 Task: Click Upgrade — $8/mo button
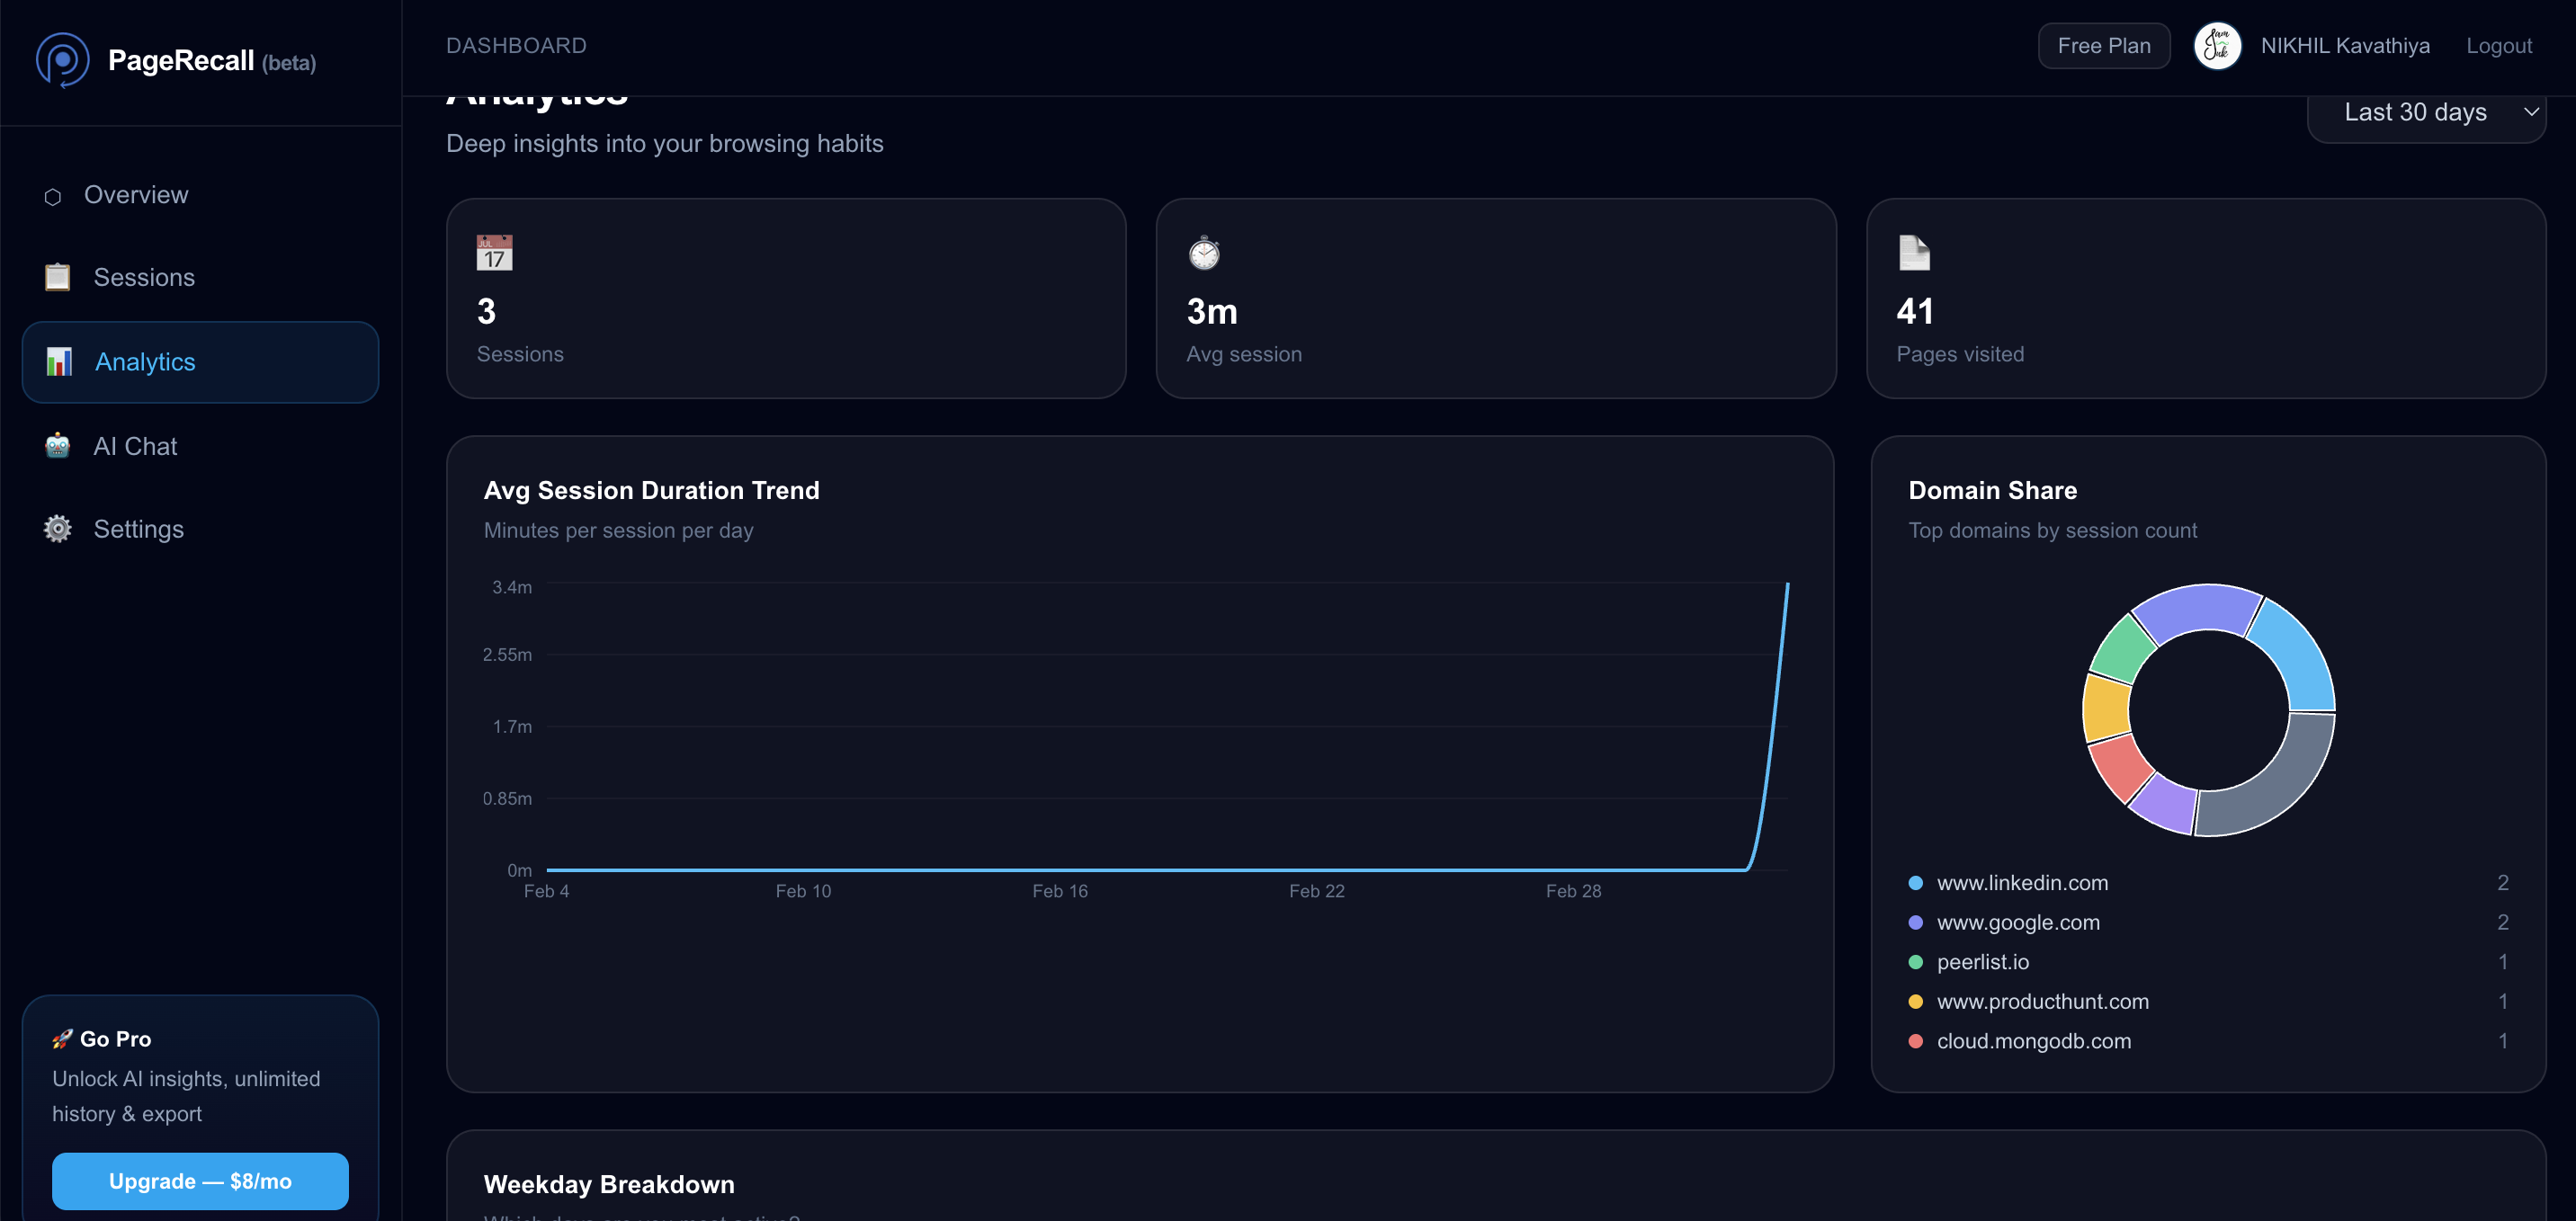200,1181
